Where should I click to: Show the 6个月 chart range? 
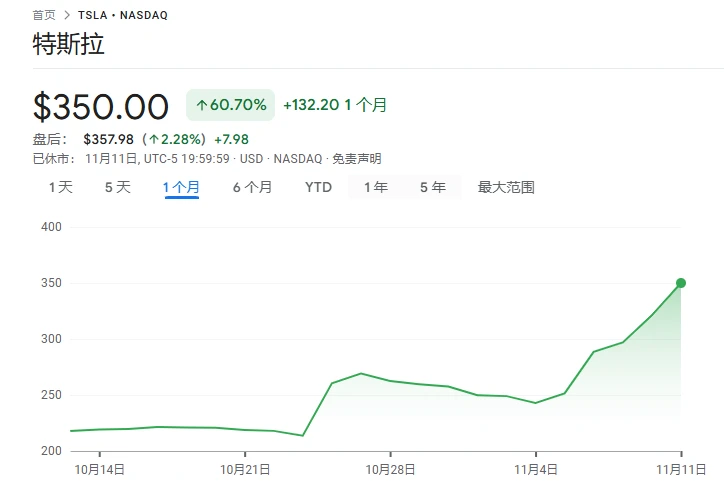click(252, 187)
